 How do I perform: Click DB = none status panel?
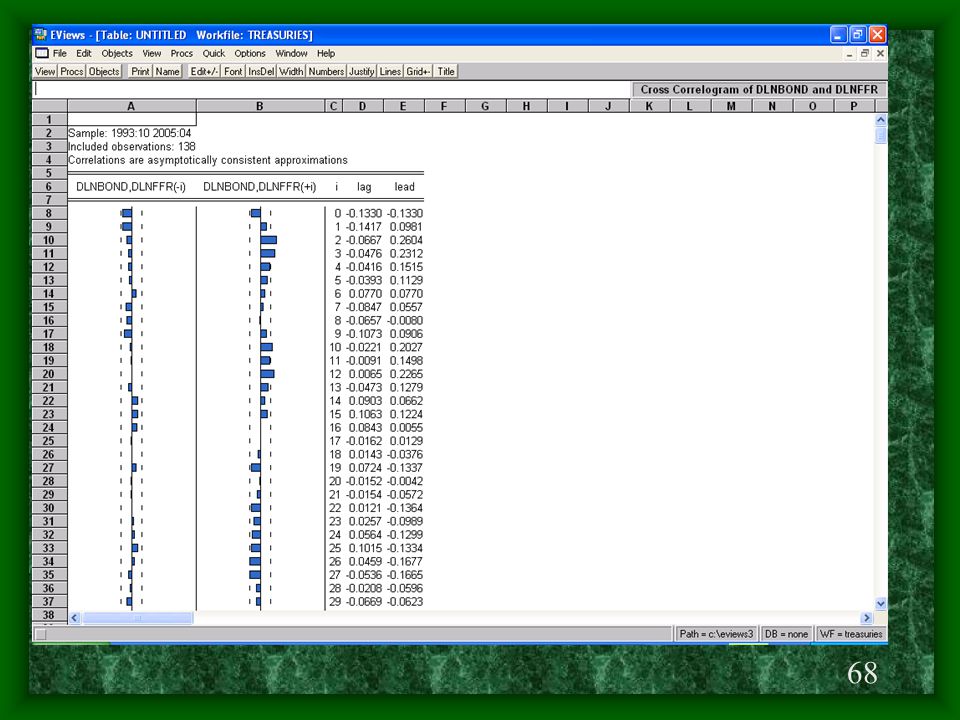coord(786,634)
